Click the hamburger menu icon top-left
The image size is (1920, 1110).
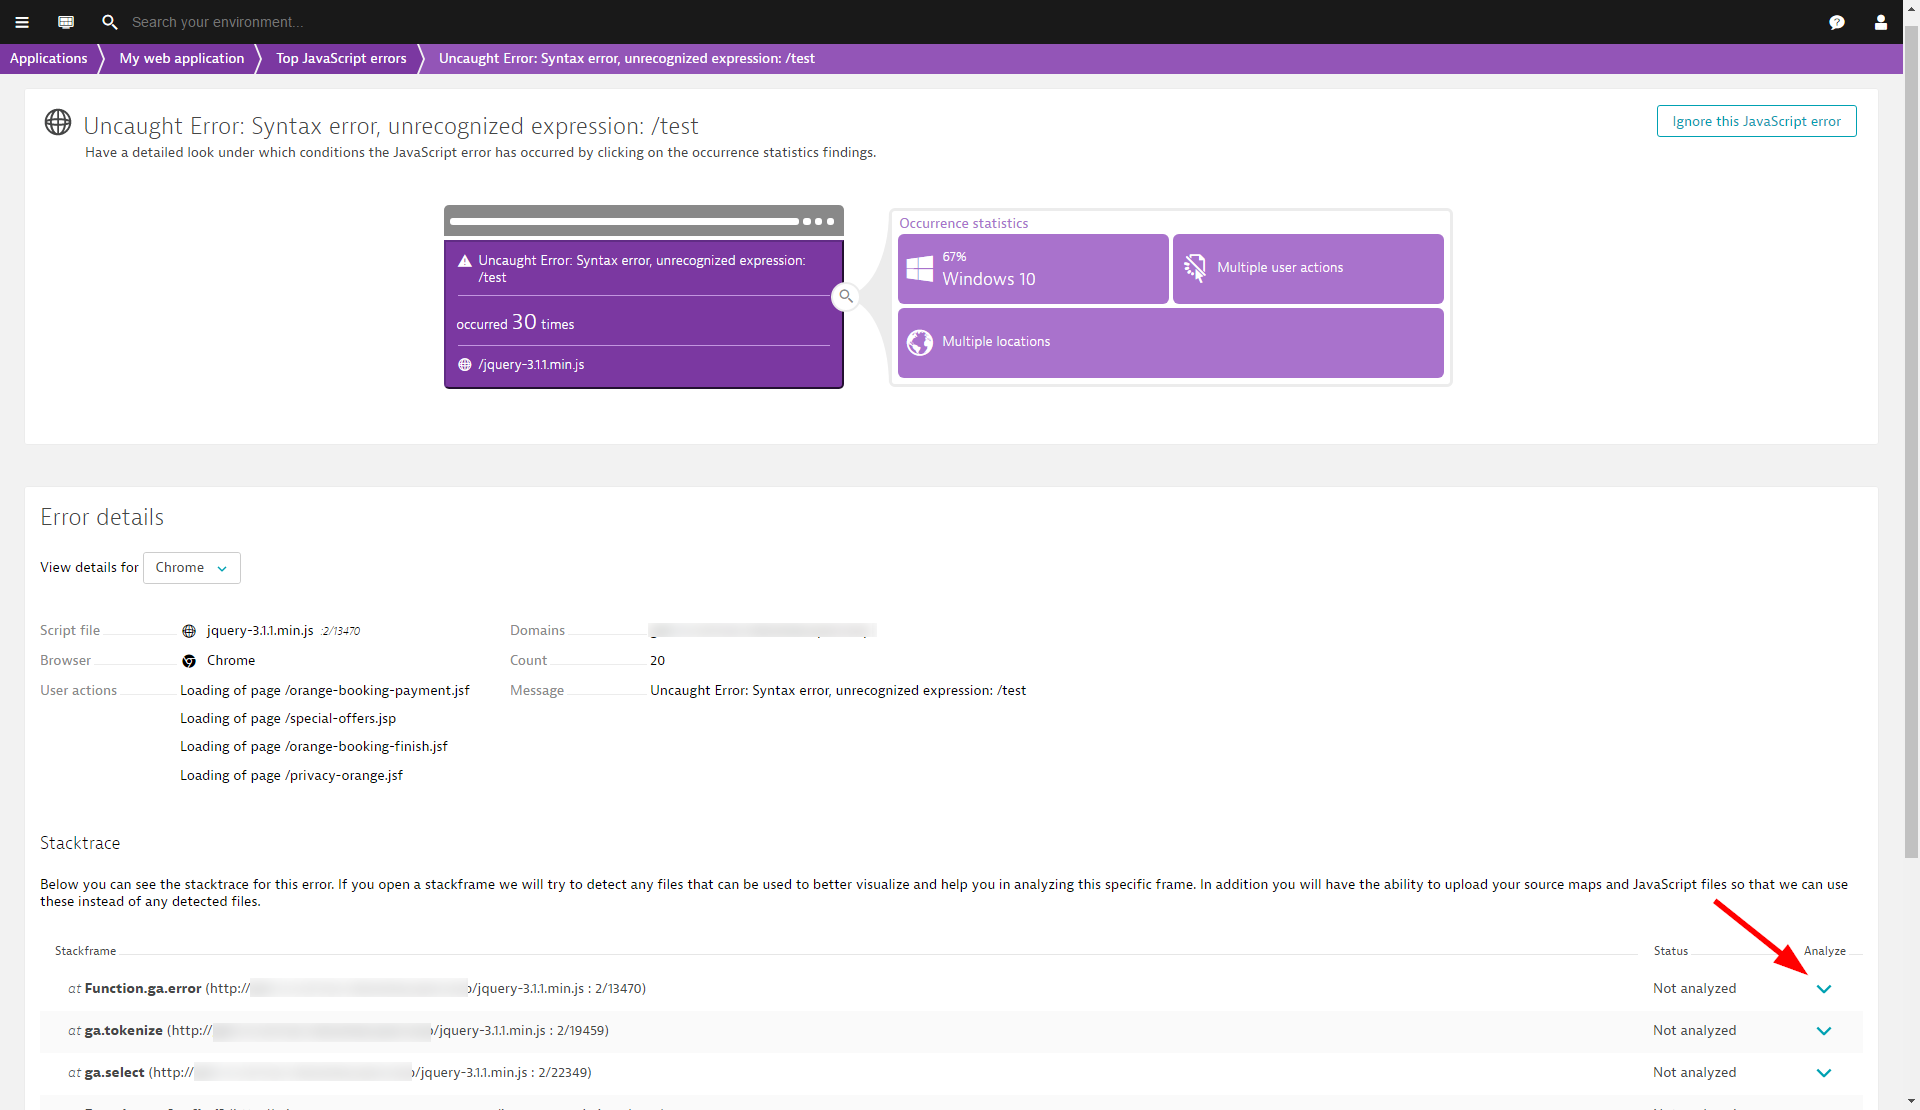pos(22,21)
